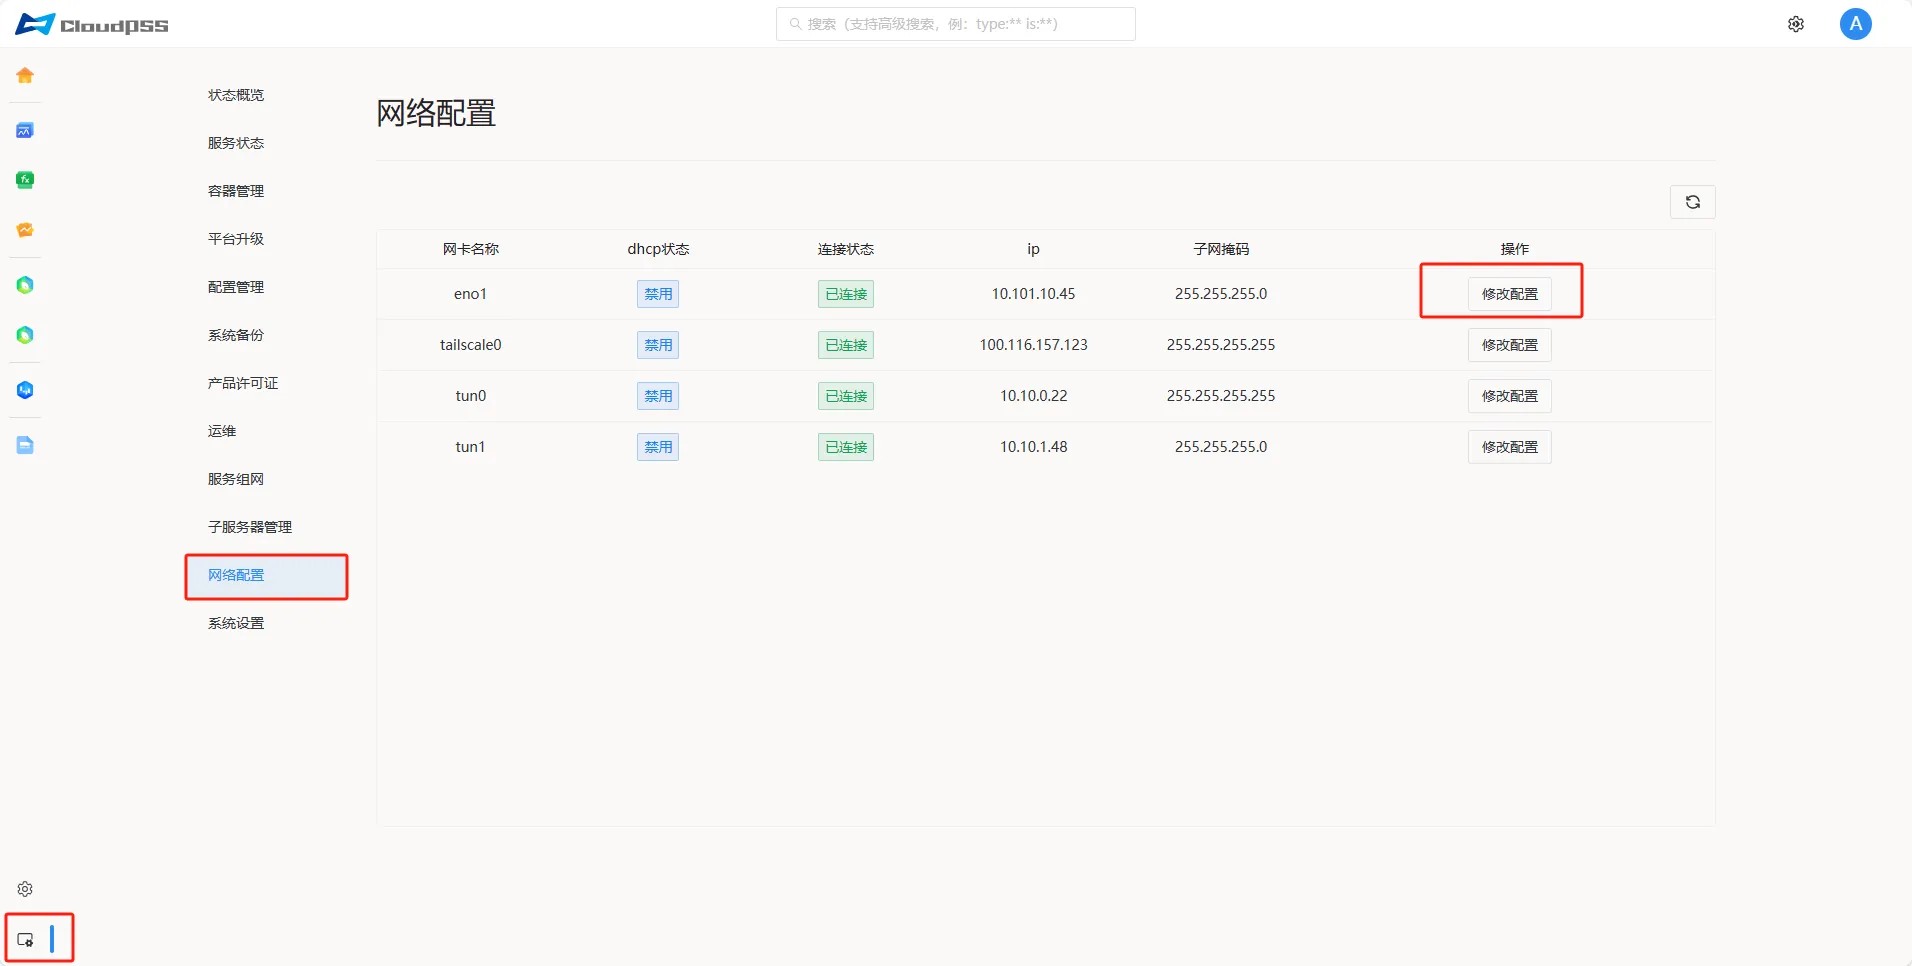This screenshot has height=966, width=1912.
Task: Open 配置管理 menu item
Action: tap(236, 287)
